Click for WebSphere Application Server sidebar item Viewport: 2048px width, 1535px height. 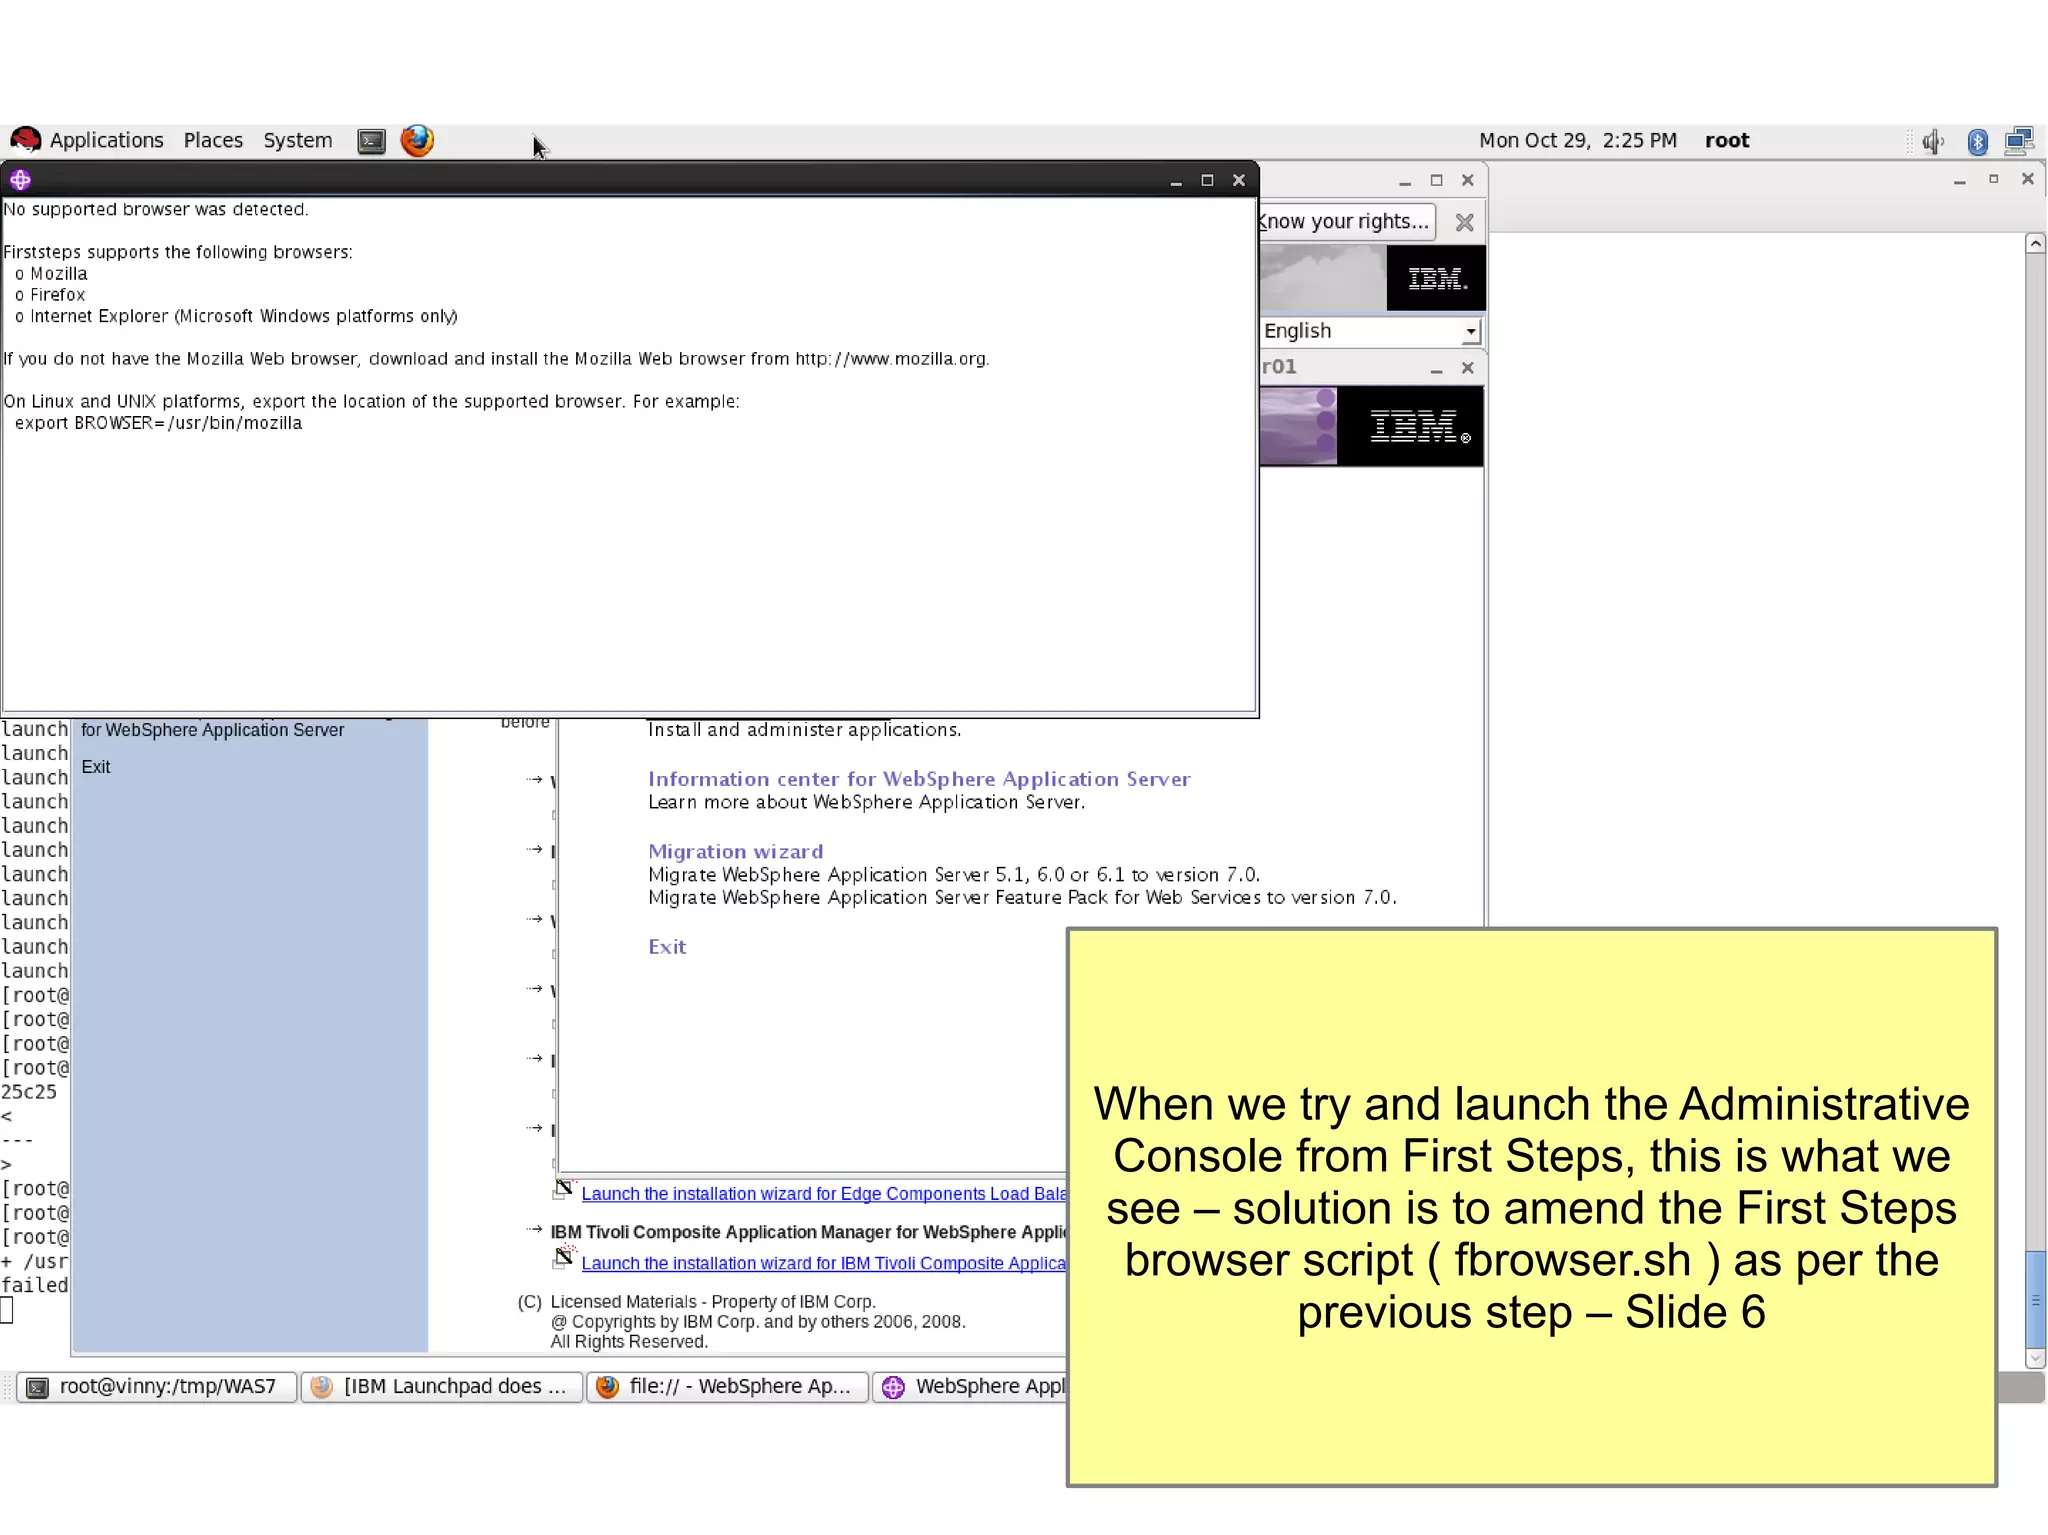pos(212,730)
